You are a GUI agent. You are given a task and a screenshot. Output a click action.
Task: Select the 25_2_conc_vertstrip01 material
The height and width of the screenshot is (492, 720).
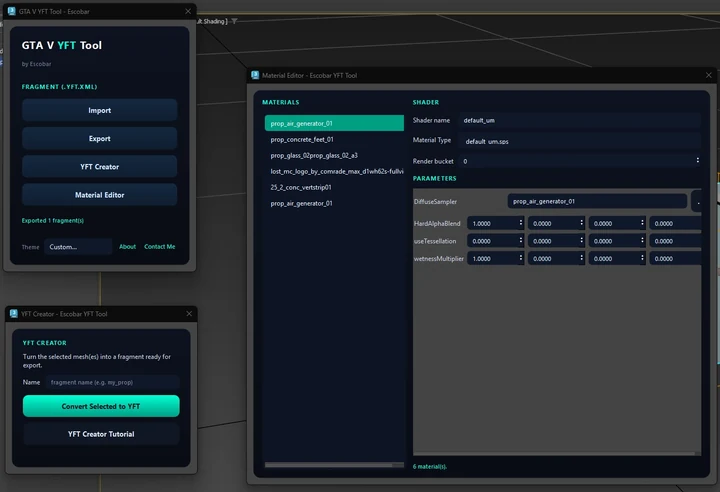pos(334,187)
